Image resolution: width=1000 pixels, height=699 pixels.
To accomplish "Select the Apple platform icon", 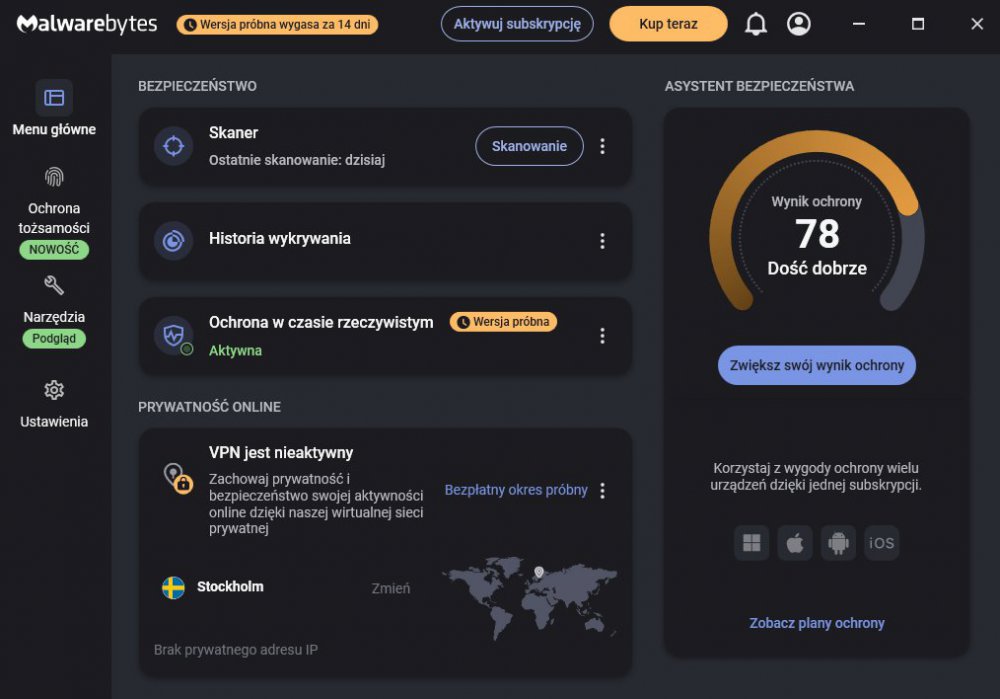I will click(x=795, y=543).
